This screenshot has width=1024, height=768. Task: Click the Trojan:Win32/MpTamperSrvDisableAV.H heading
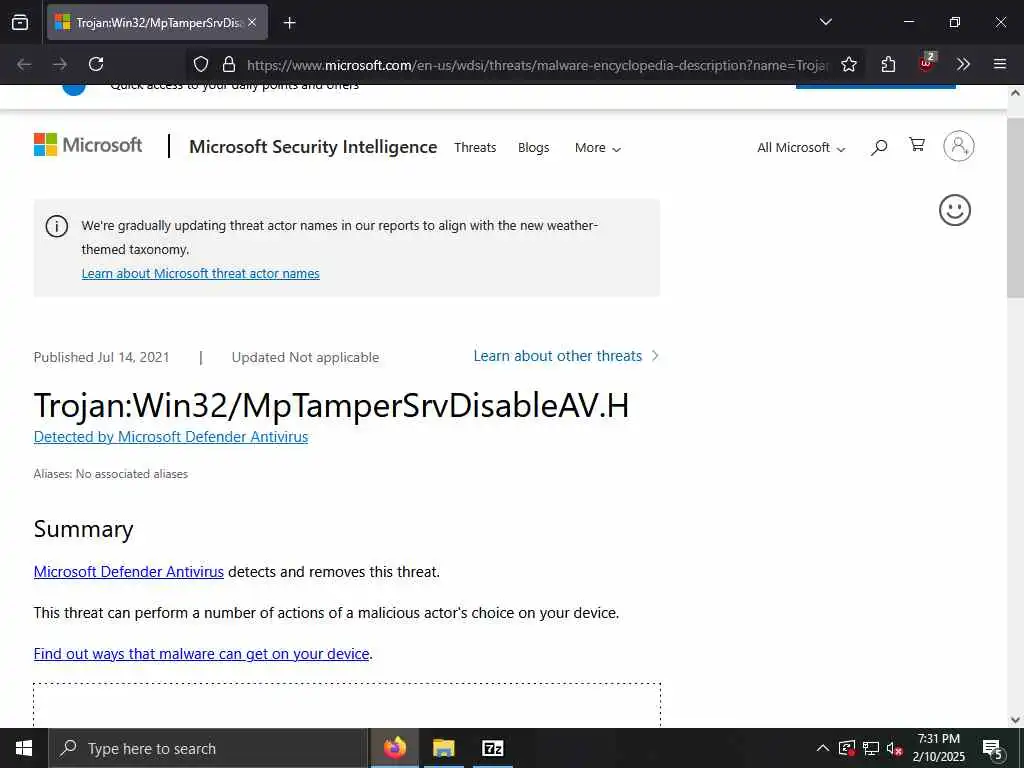(x=331, y=406)
